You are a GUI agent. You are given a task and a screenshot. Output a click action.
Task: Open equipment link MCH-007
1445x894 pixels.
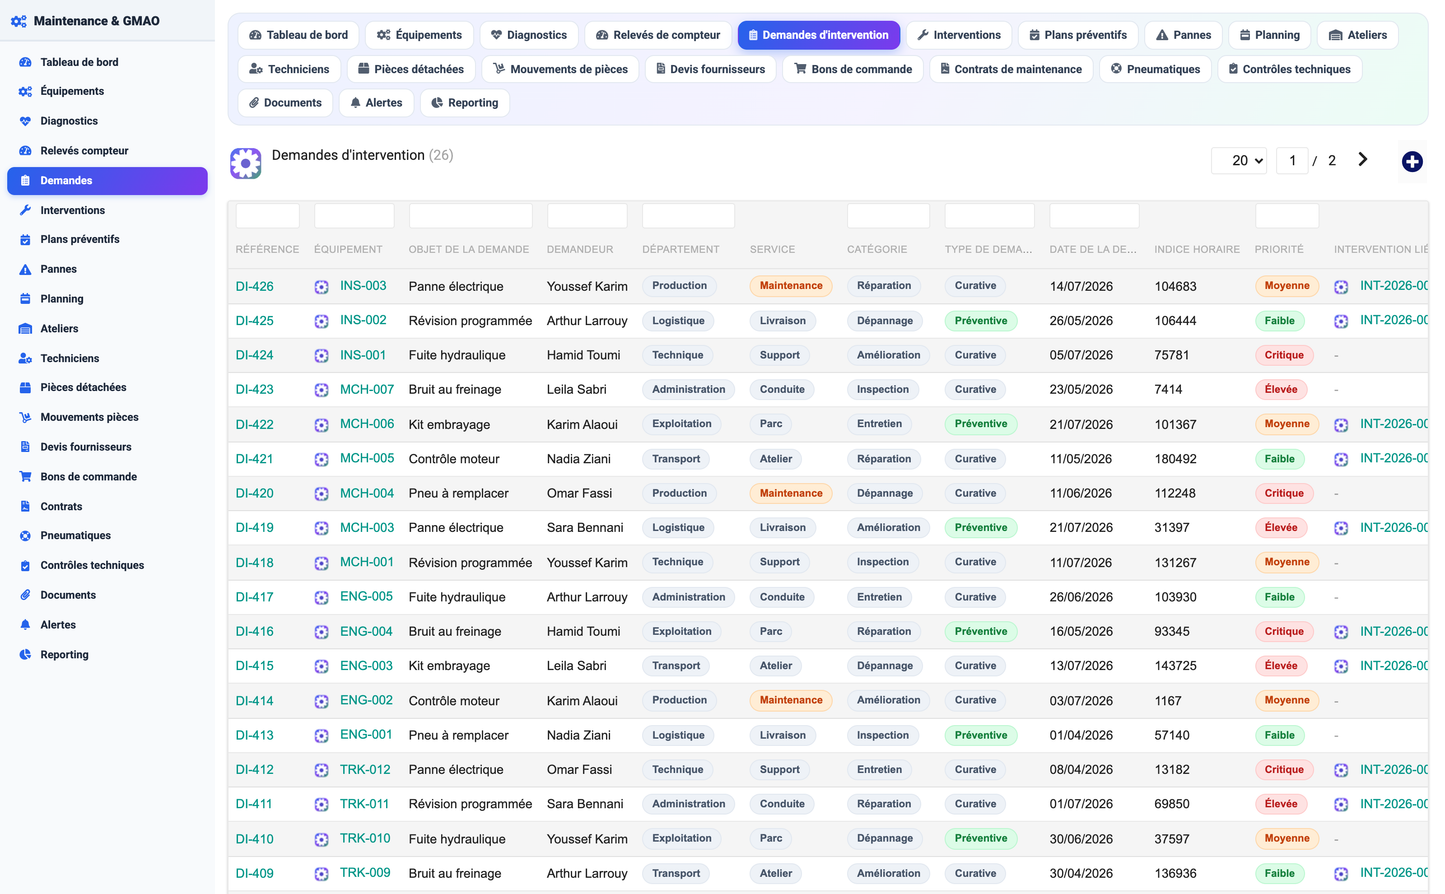(x=367, y=389)
